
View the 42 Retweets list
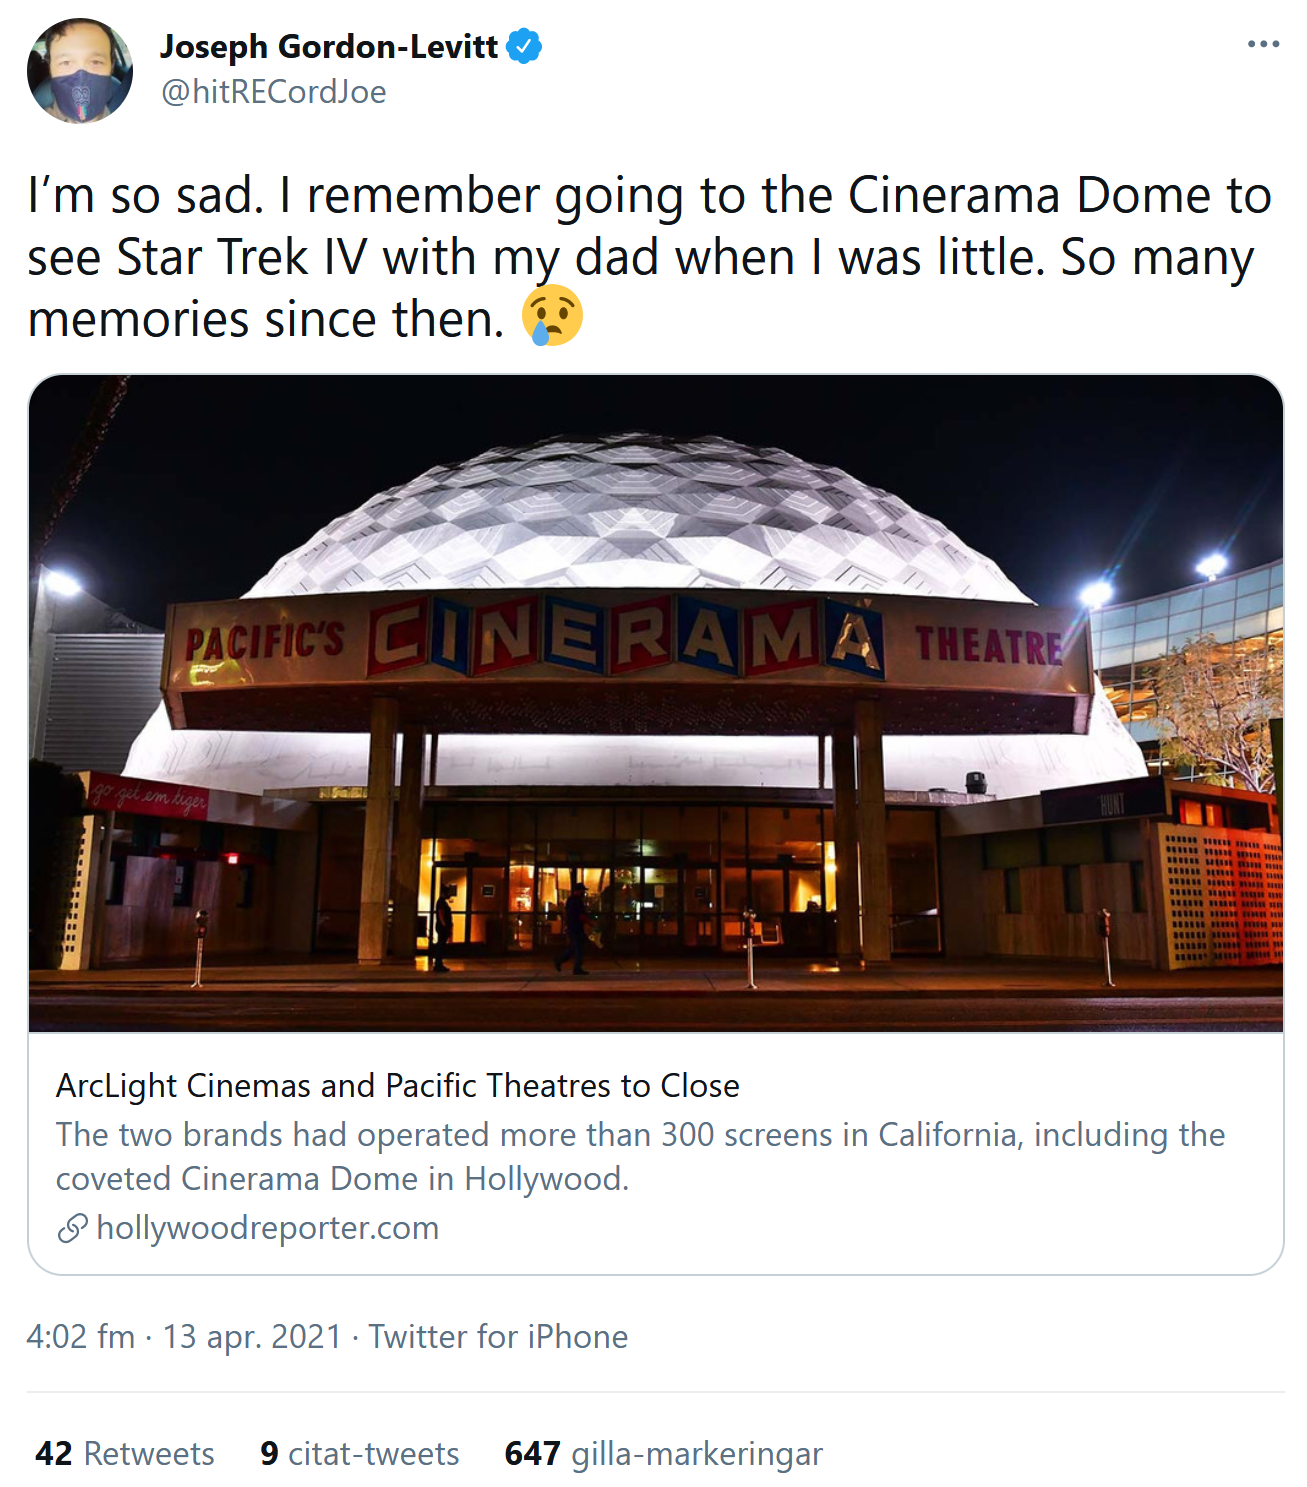coord(125,1453)
